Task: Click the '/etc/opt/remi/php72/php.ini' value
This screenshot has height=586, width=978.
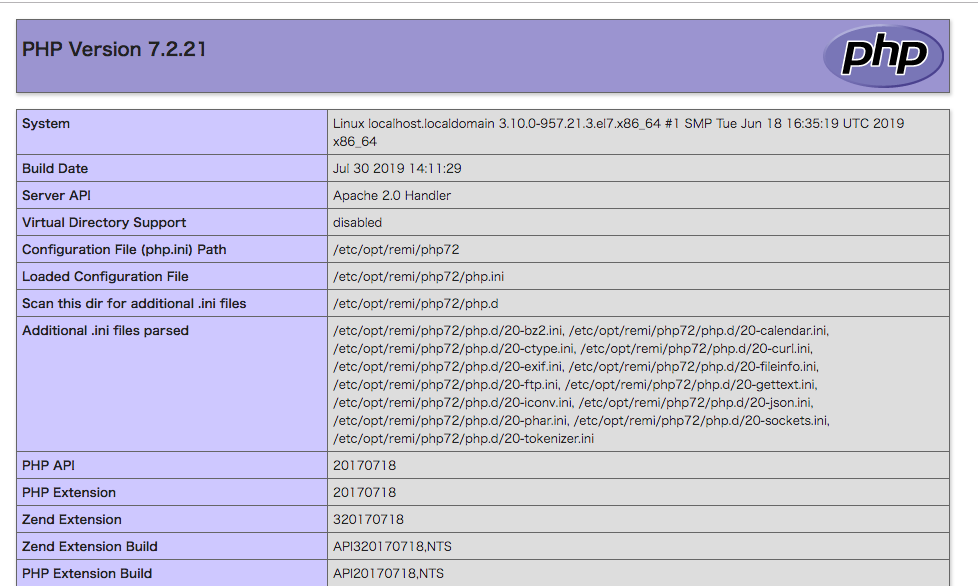Action: click(419, 276)
